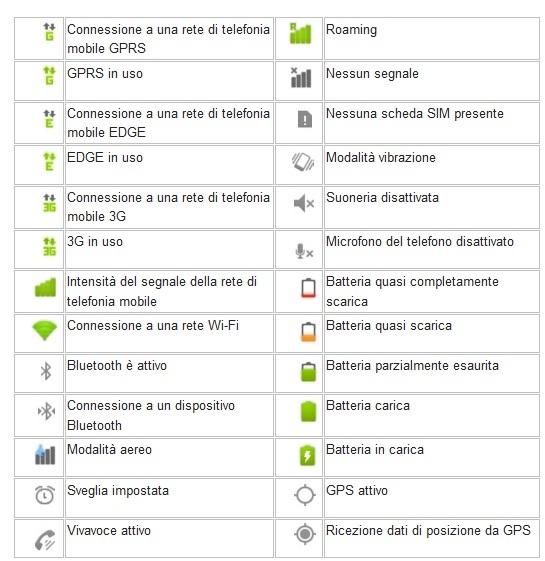Click the red almost-empty battery icon
Image resolution: width=545 pixels, height=561 pixels.
308,288
